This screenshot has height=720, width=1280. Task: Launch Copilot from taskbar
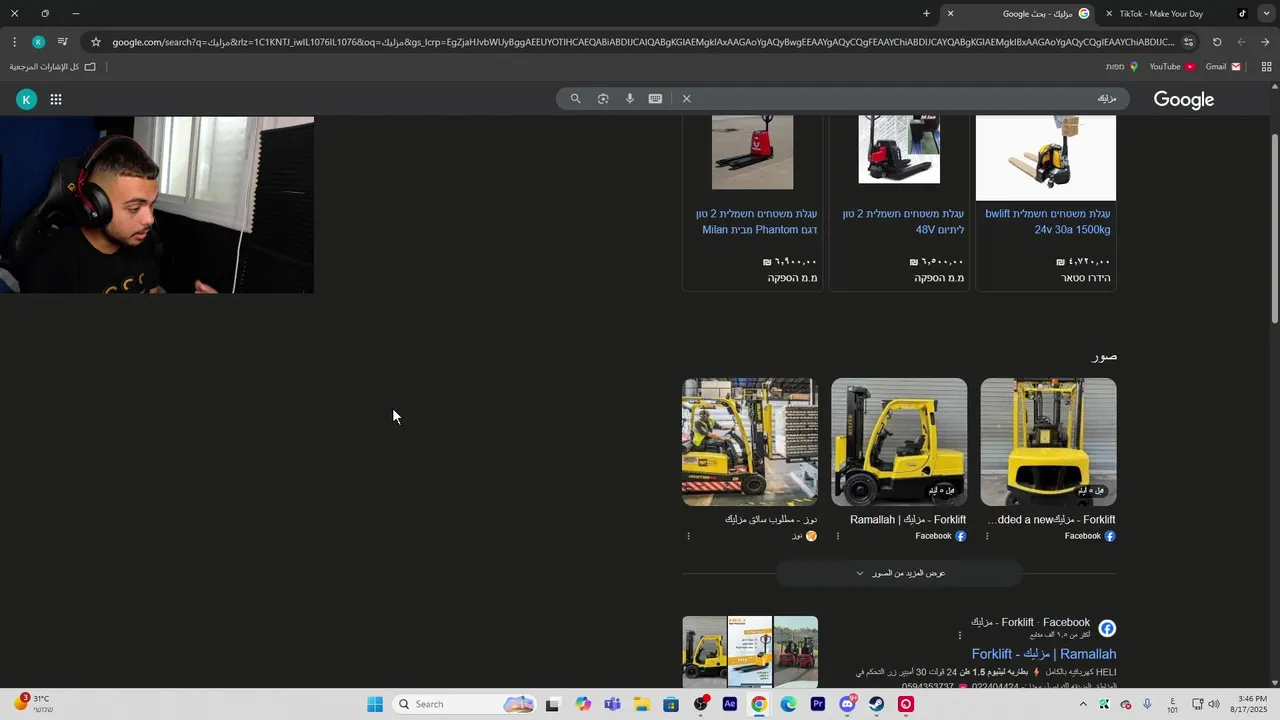[583, 704]
